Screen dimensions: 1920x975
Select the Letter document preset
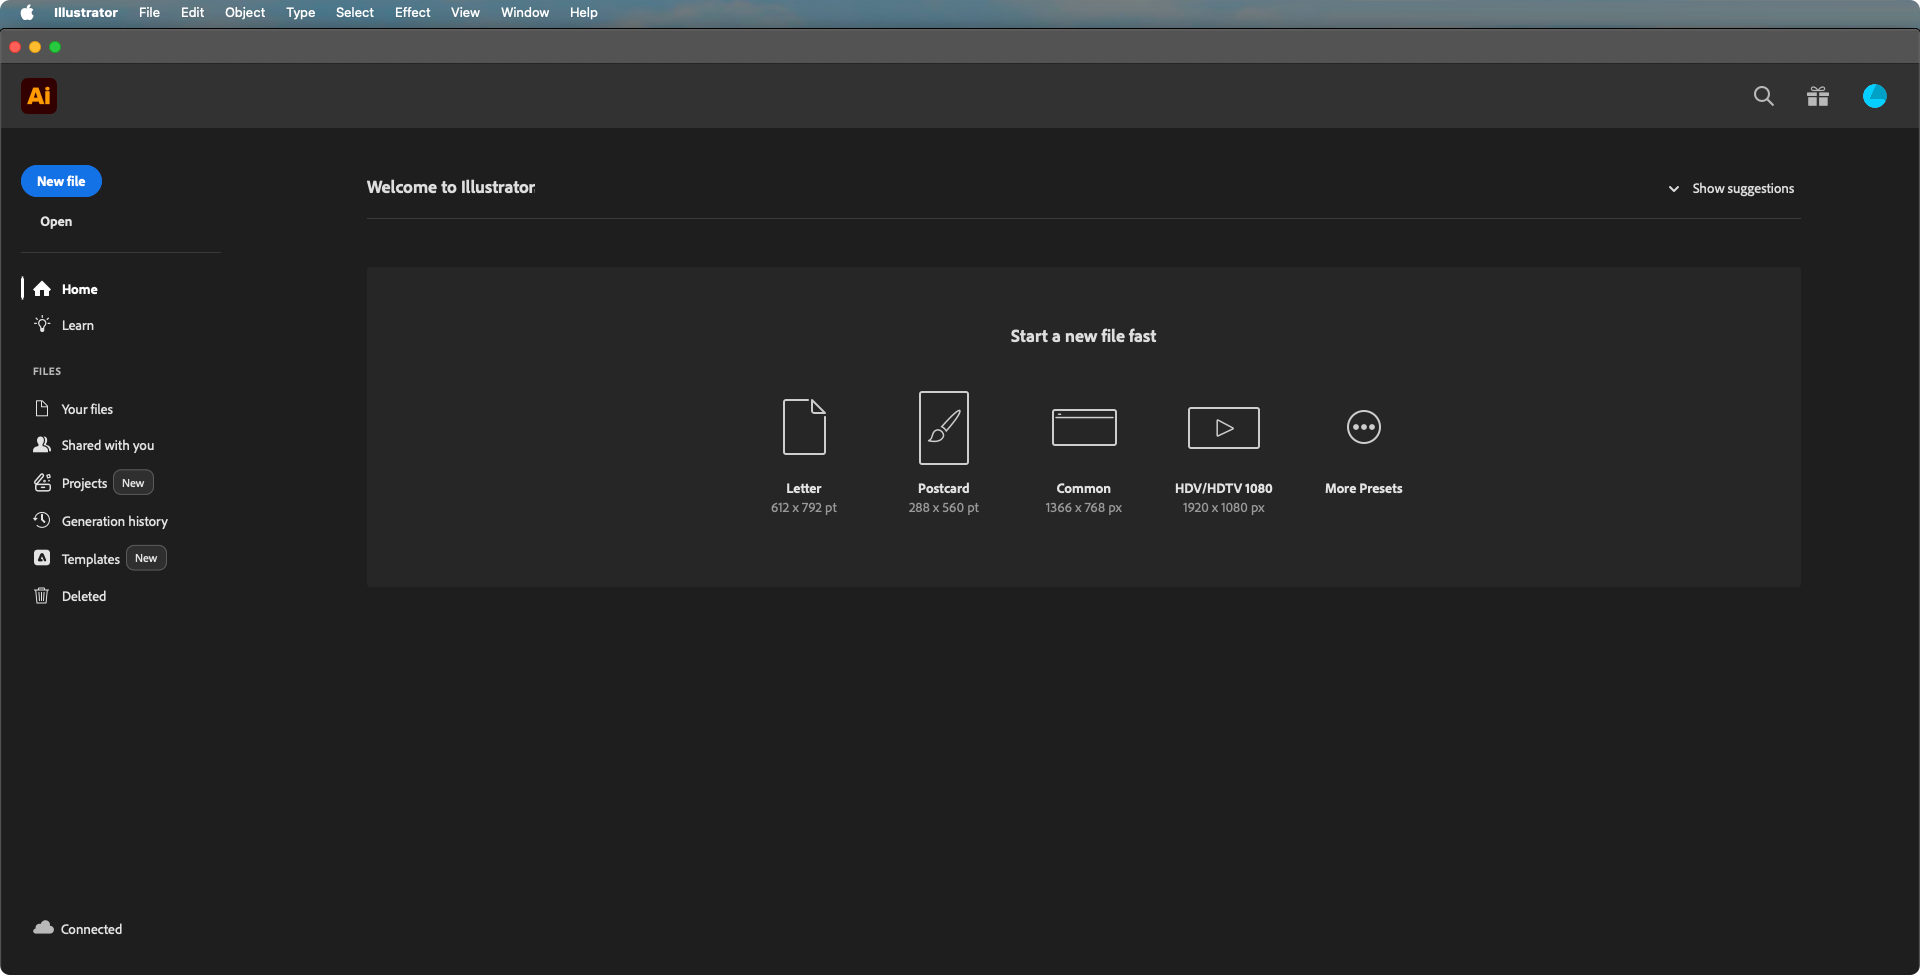[803, 427]
